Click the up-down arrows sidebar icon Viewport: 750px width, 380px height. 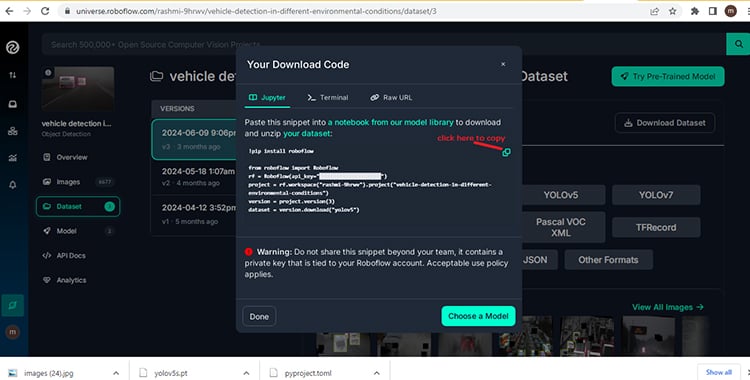pos(12,75)
